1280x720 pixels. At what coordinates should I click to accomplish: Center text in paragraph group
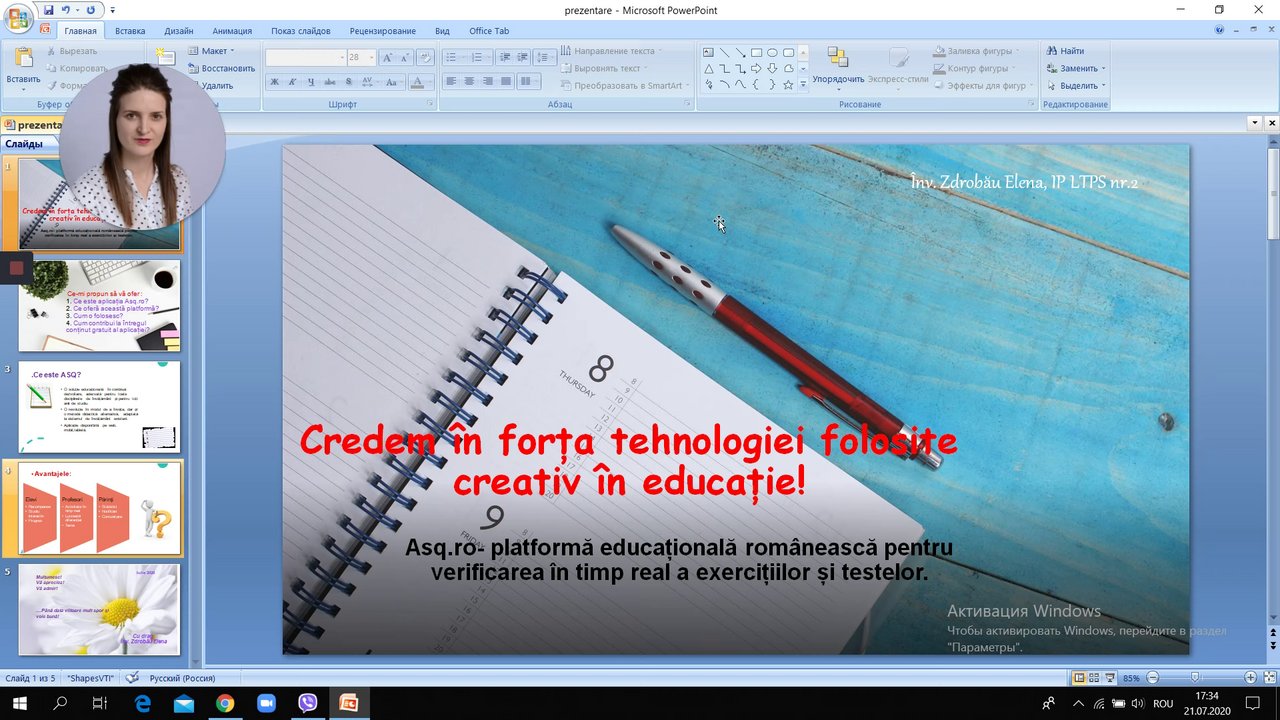pyautogui.click(x=470, y=82)
